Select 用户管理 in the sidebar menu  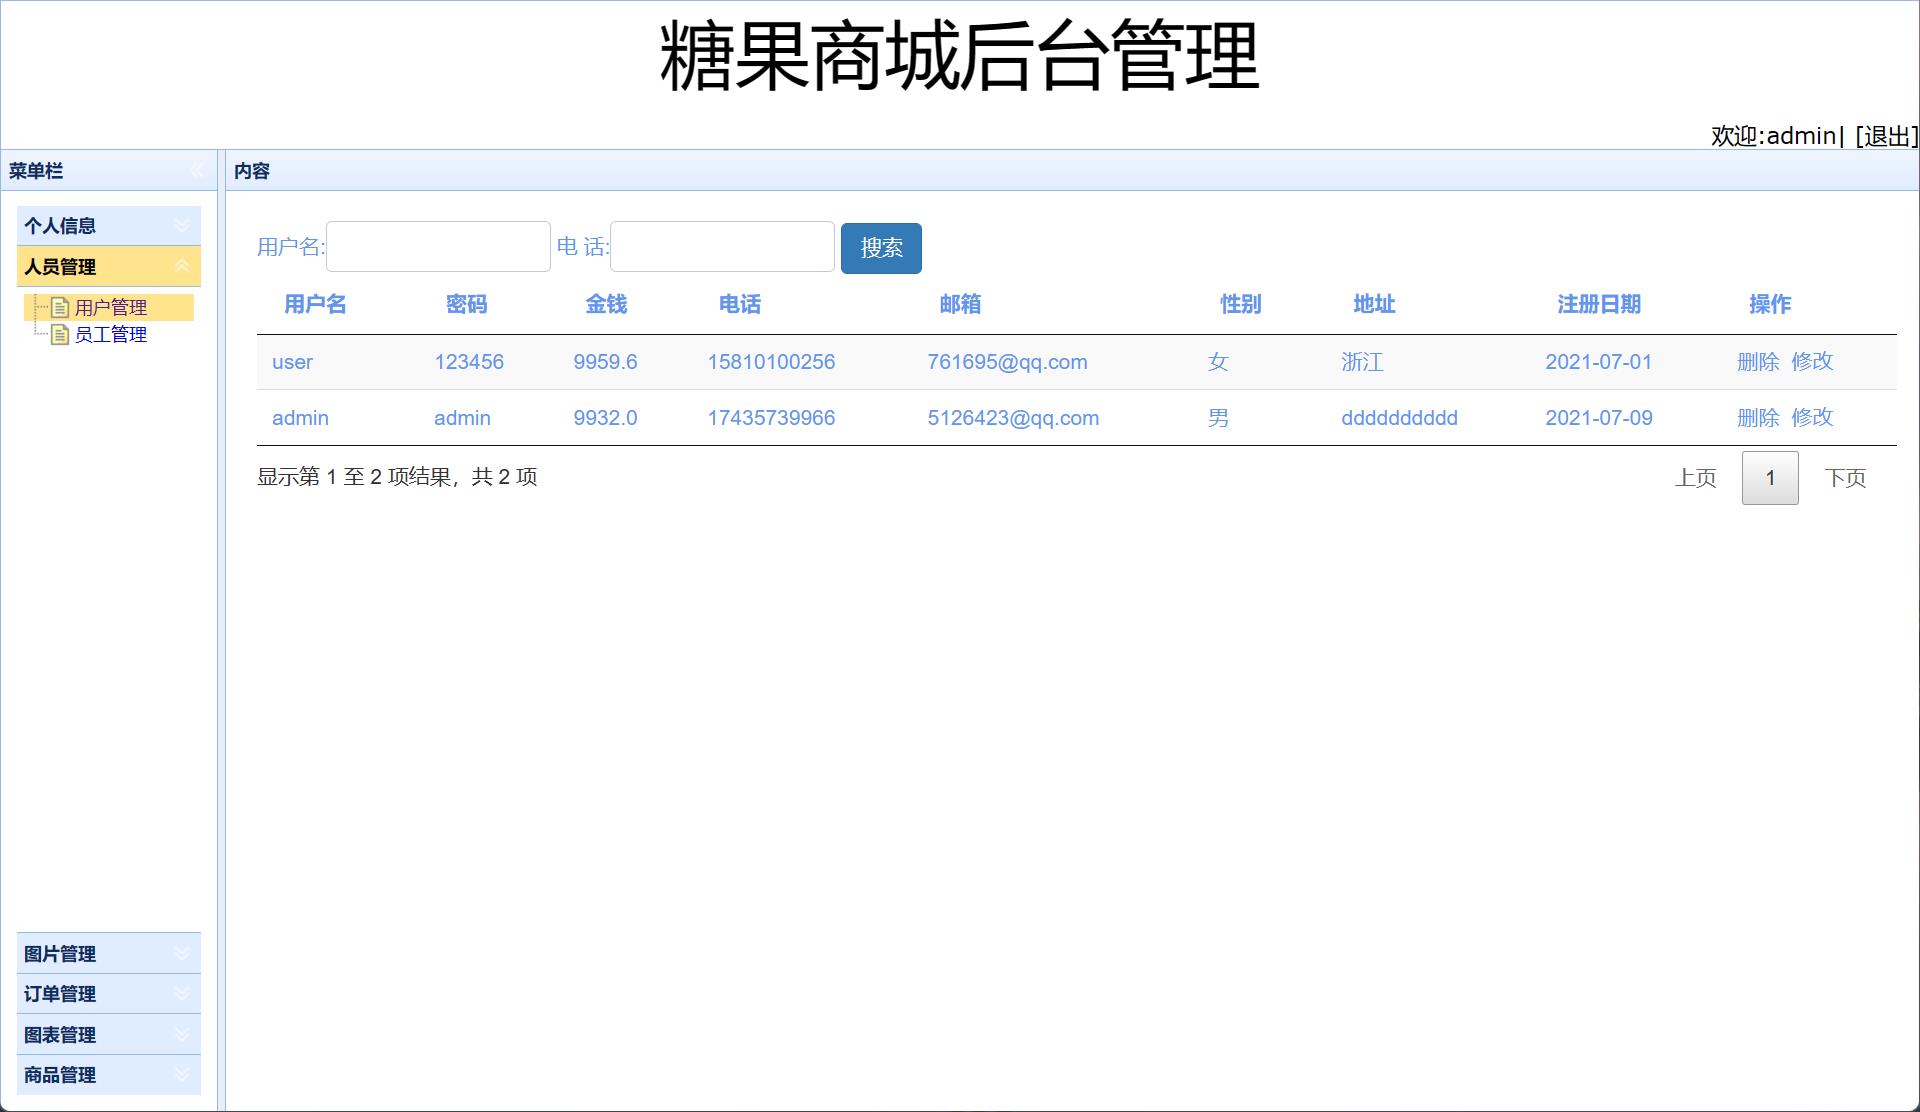tap(110, 308)
